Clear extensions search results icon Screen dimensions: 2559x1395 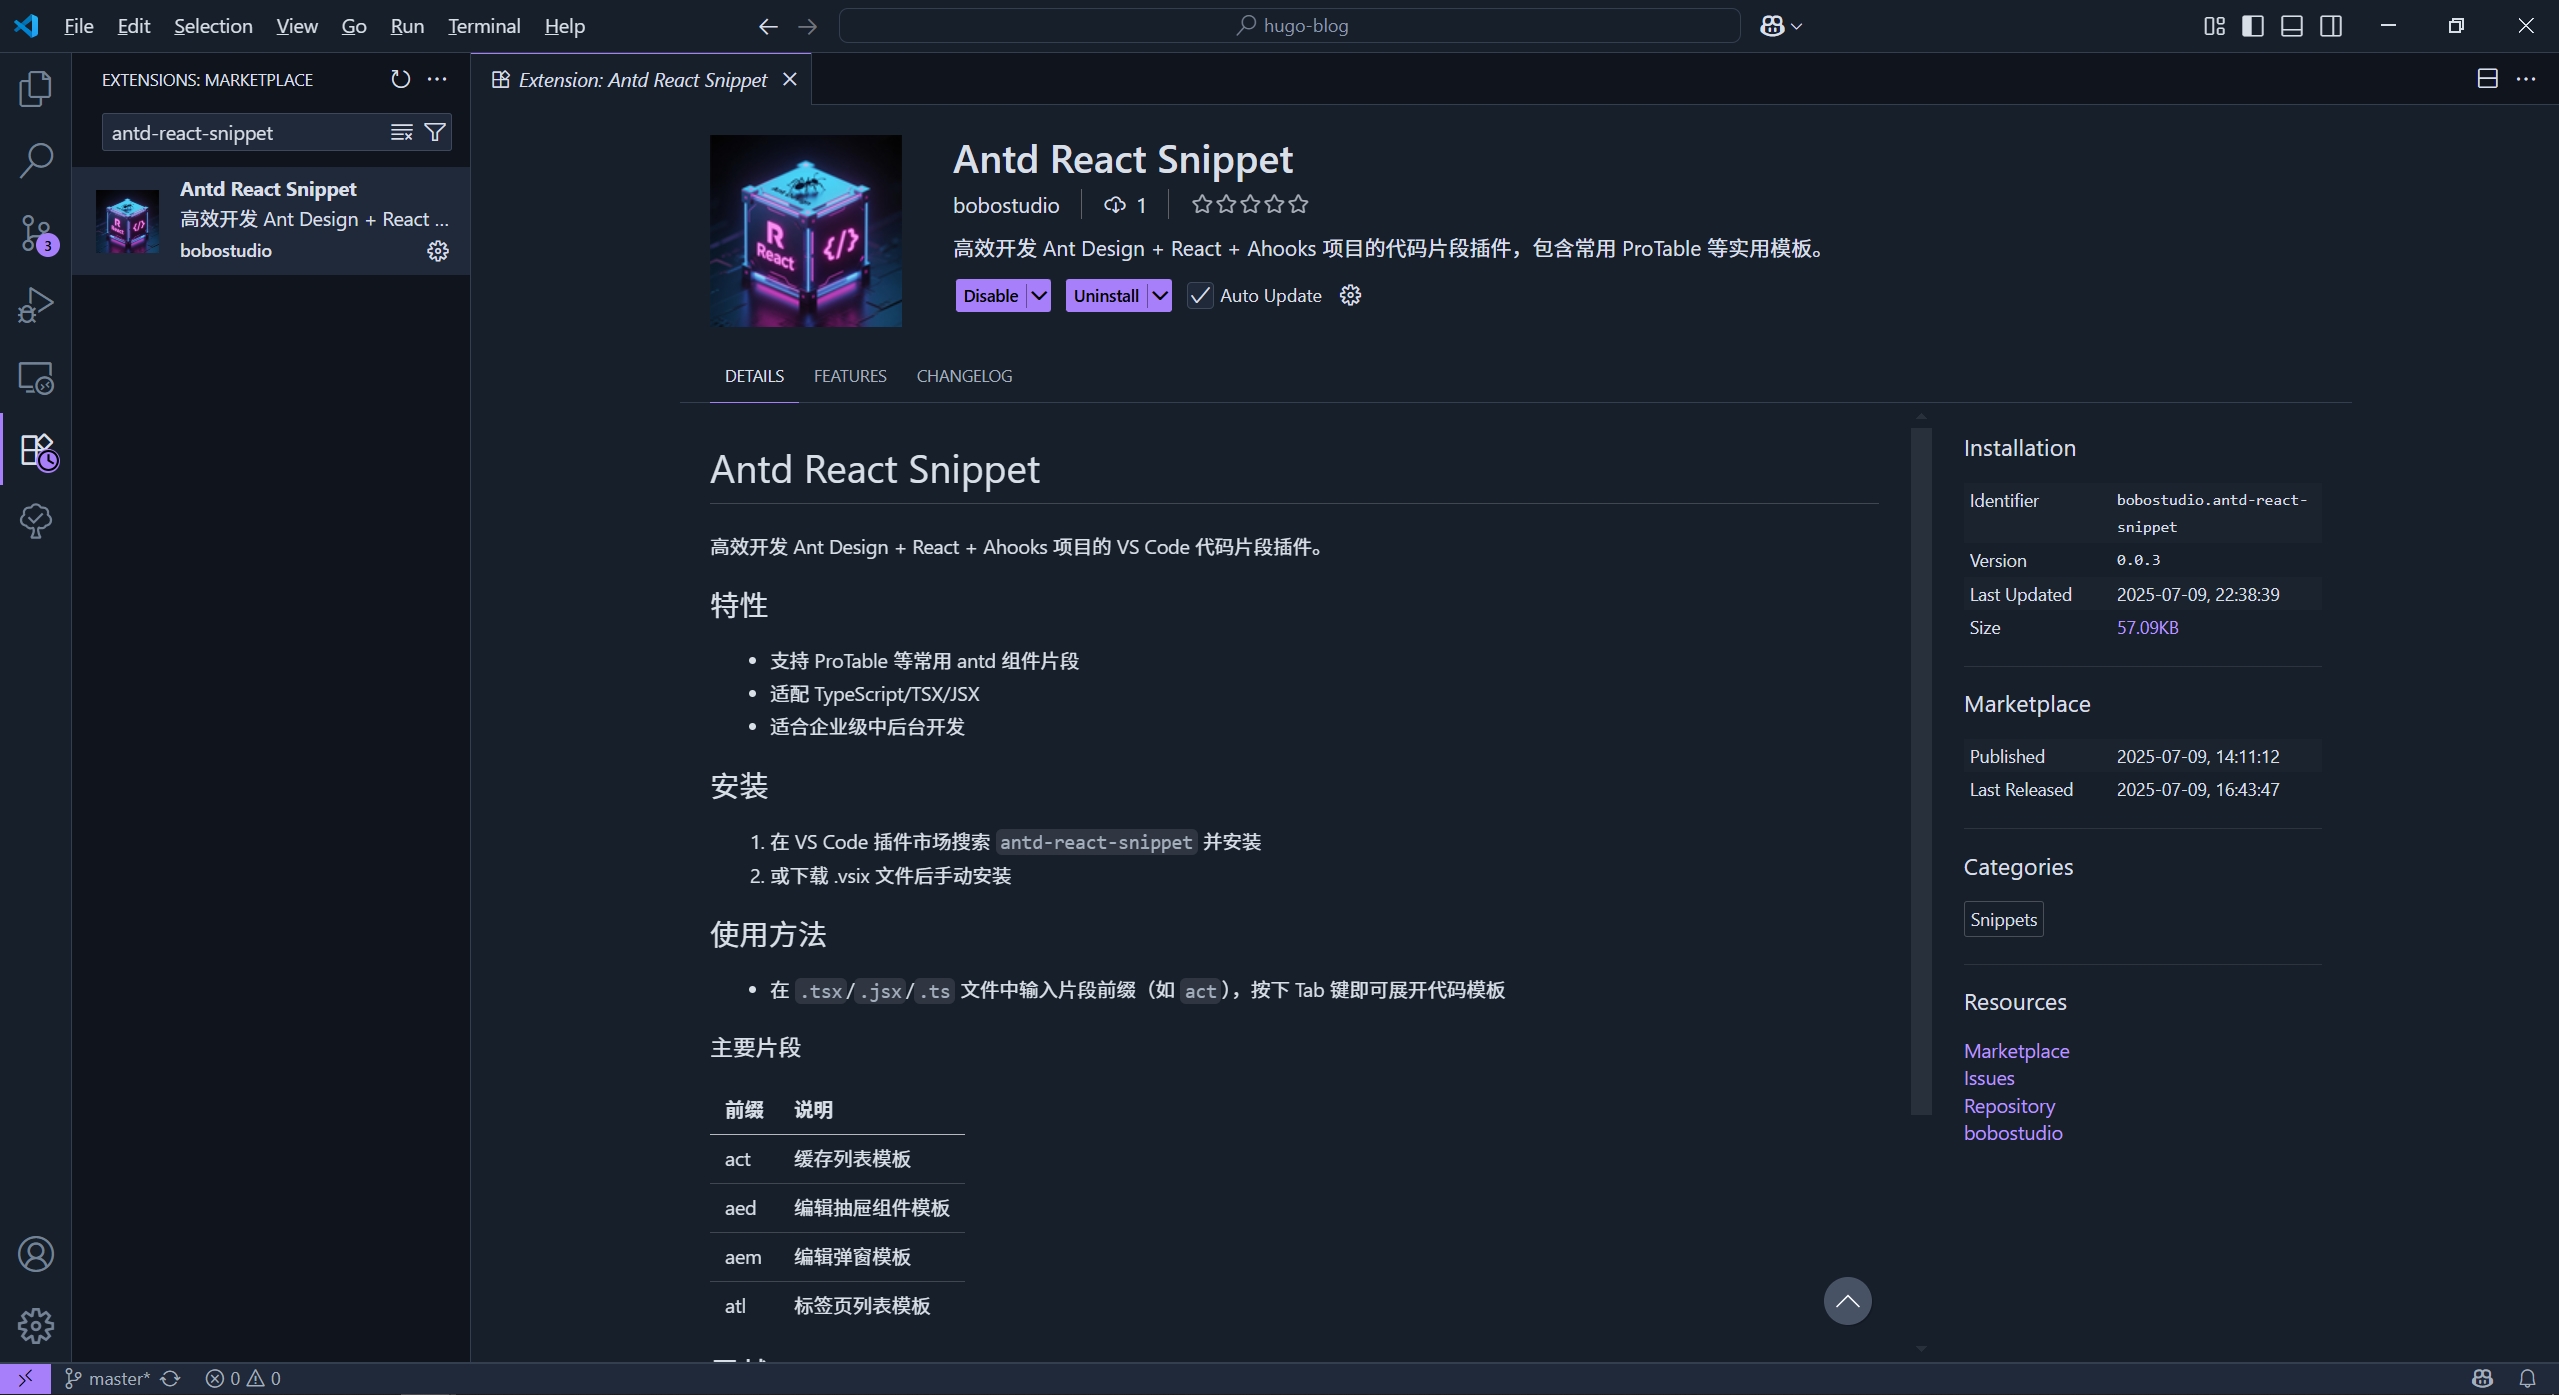tap(401, 132)
